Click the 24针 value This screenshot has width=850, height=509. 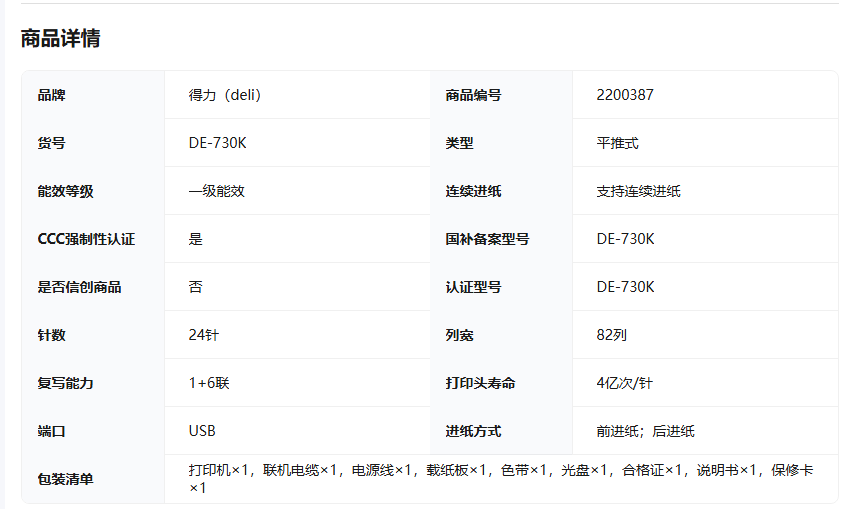click(x=204, y=335)
